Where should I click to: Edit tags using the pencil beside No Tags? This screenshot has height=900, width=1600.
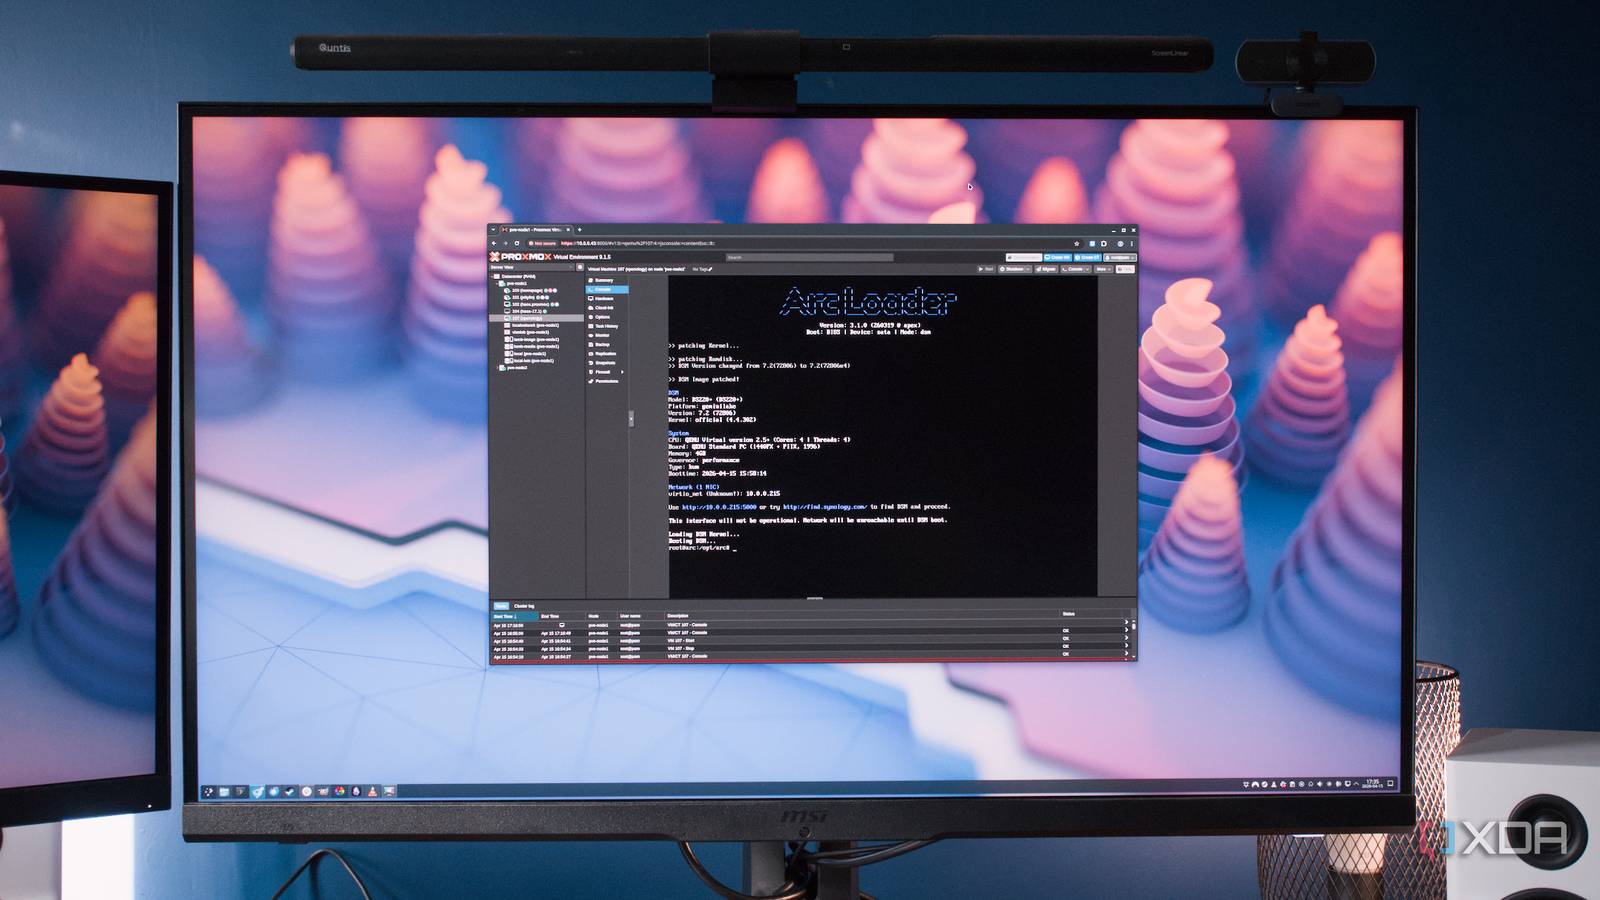click(710, 269)
